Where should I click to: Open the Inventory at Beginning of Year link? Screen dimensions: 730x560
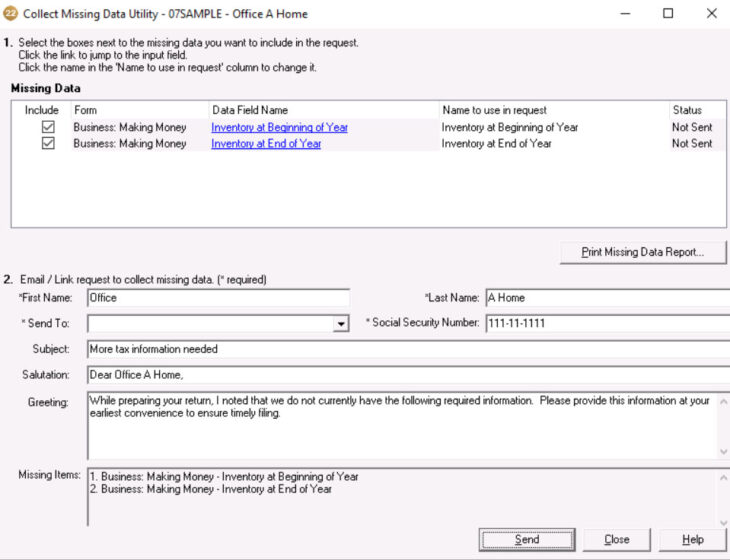point(279,127)
